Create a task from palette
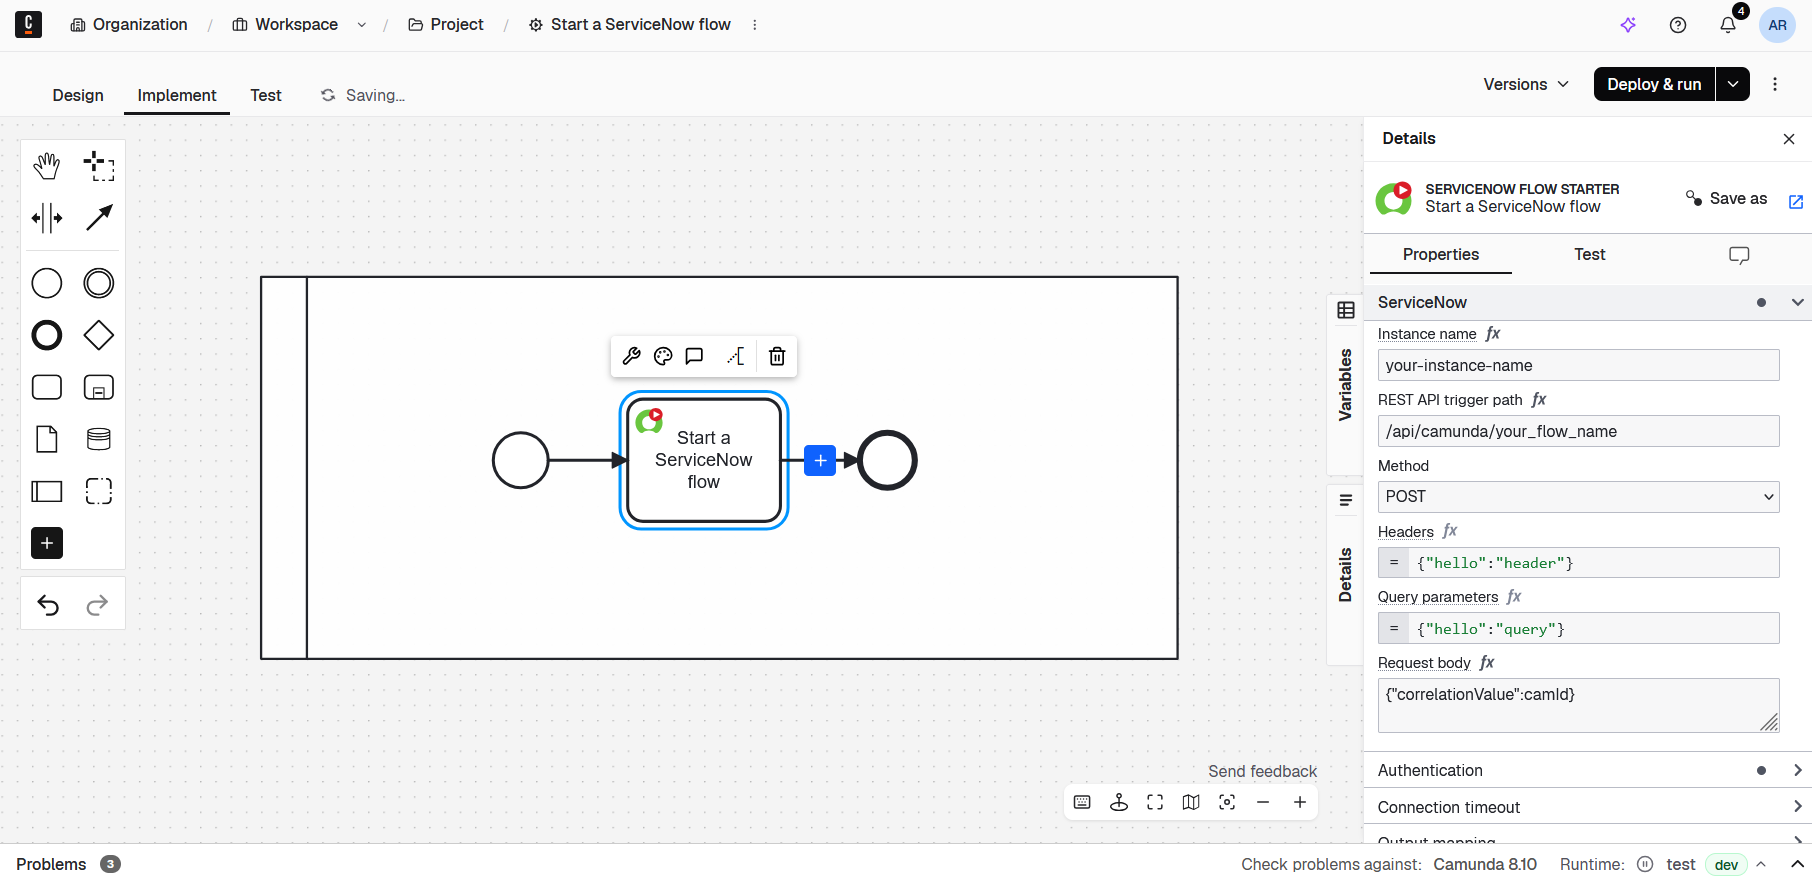Screen dimensions: 1812x881 click(x=47, y=387)
